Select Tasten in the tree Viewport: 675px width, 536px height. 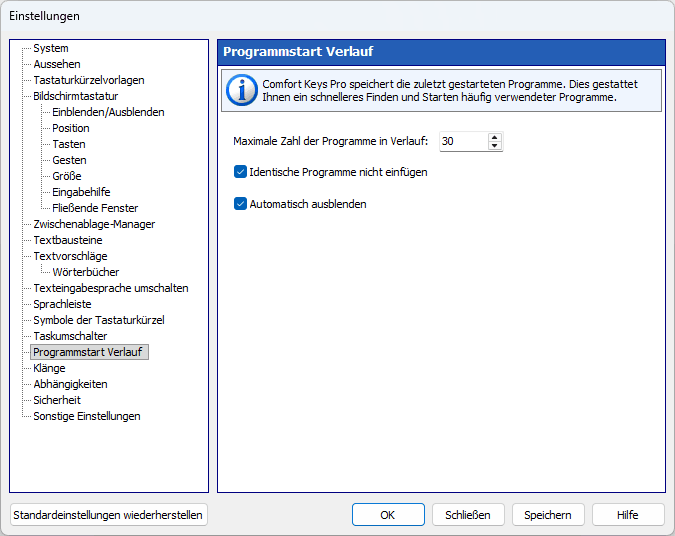click(69, 144)
